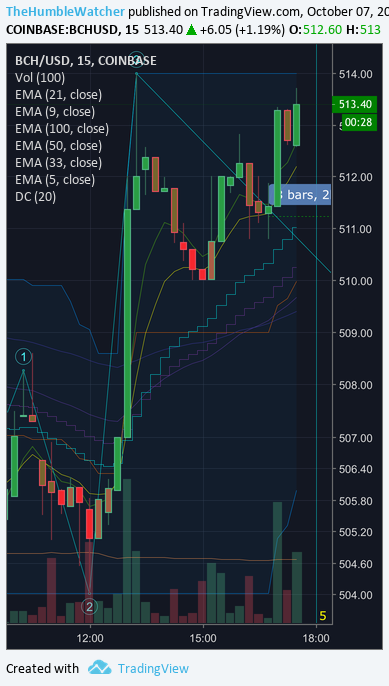Click the 504.00 price axis label
The width and height of the screenshot is (389, 686).
pyautogui.click(x=356, y=595)
